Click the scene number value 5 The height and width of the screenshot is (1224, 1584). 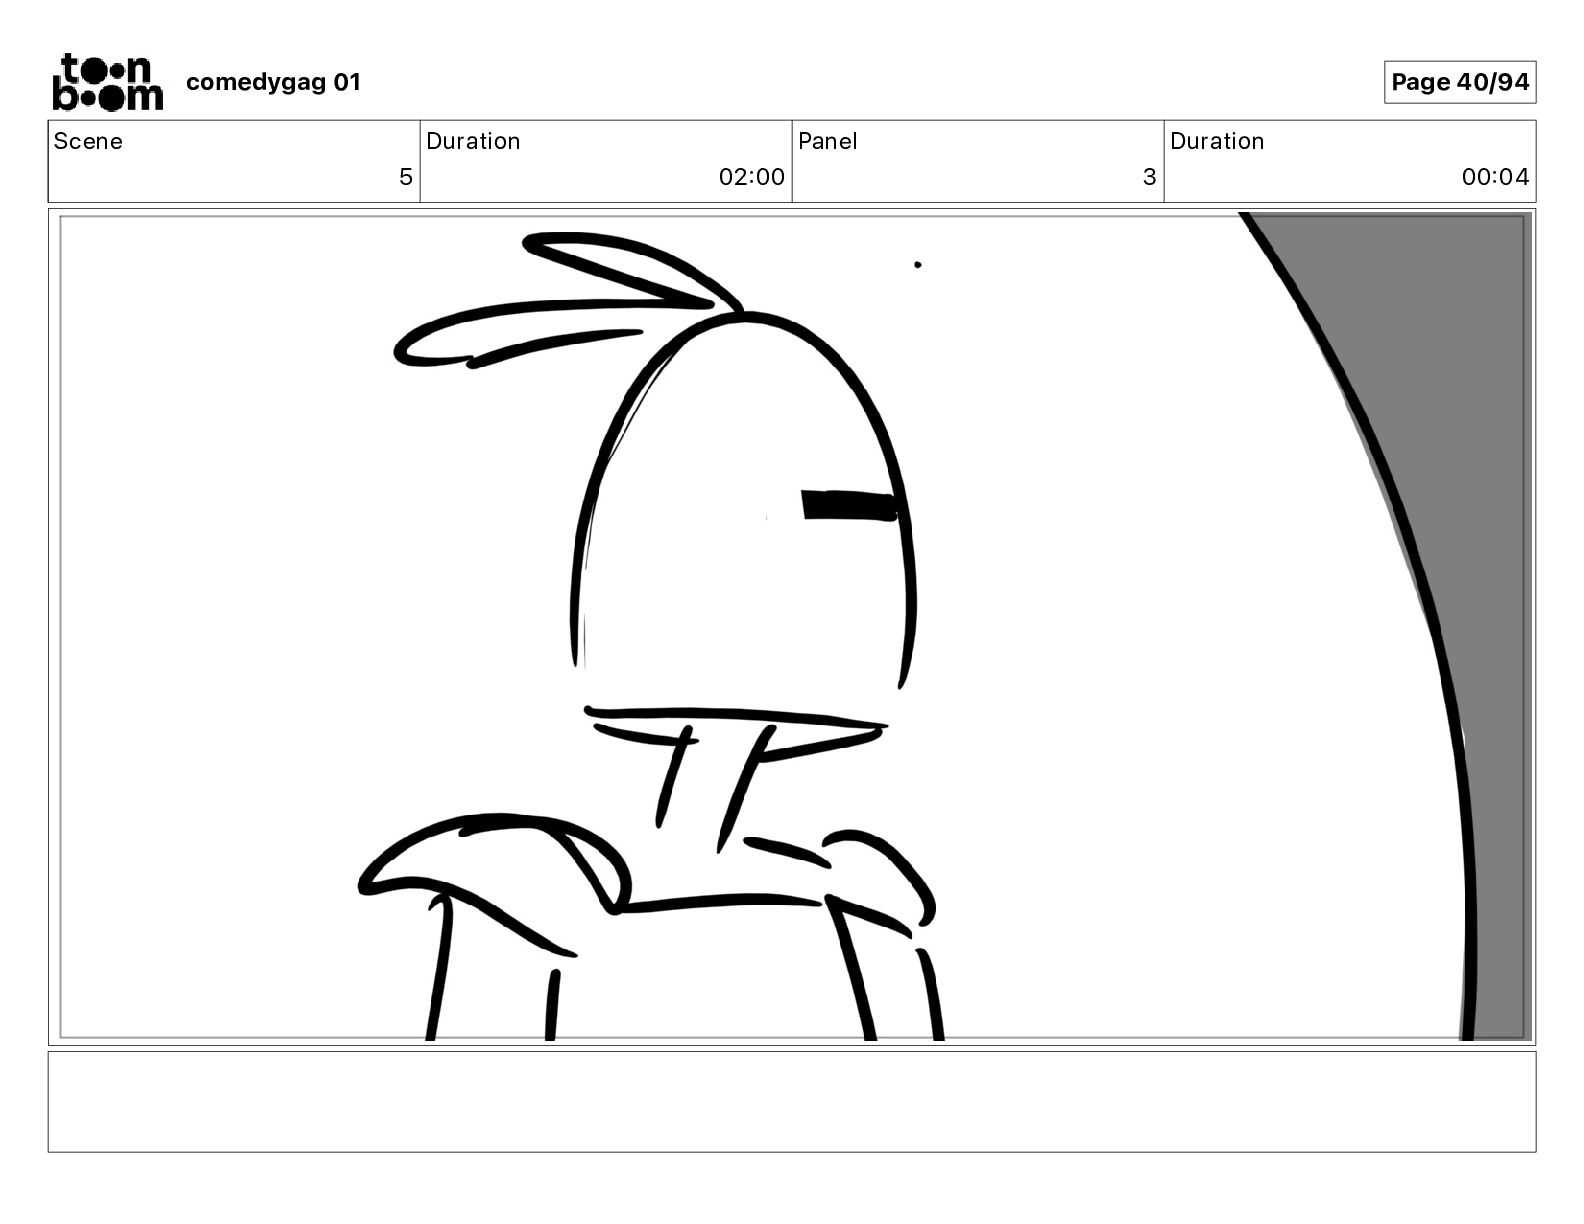point(405,177)
